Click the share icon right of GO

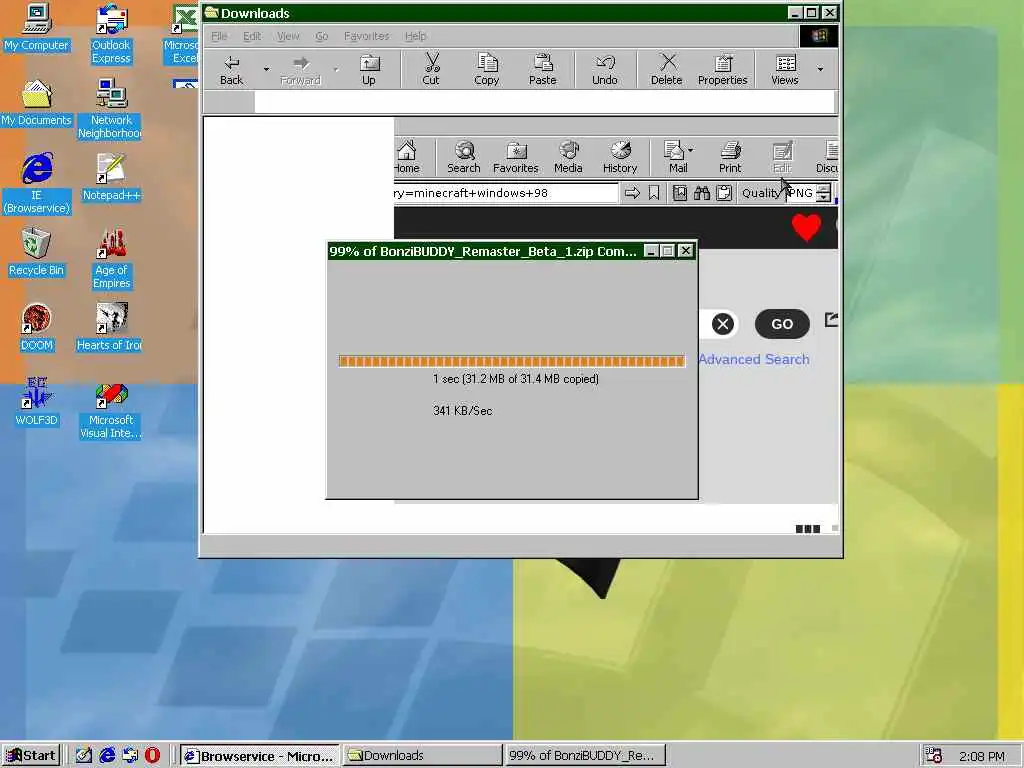pos(831,320)
